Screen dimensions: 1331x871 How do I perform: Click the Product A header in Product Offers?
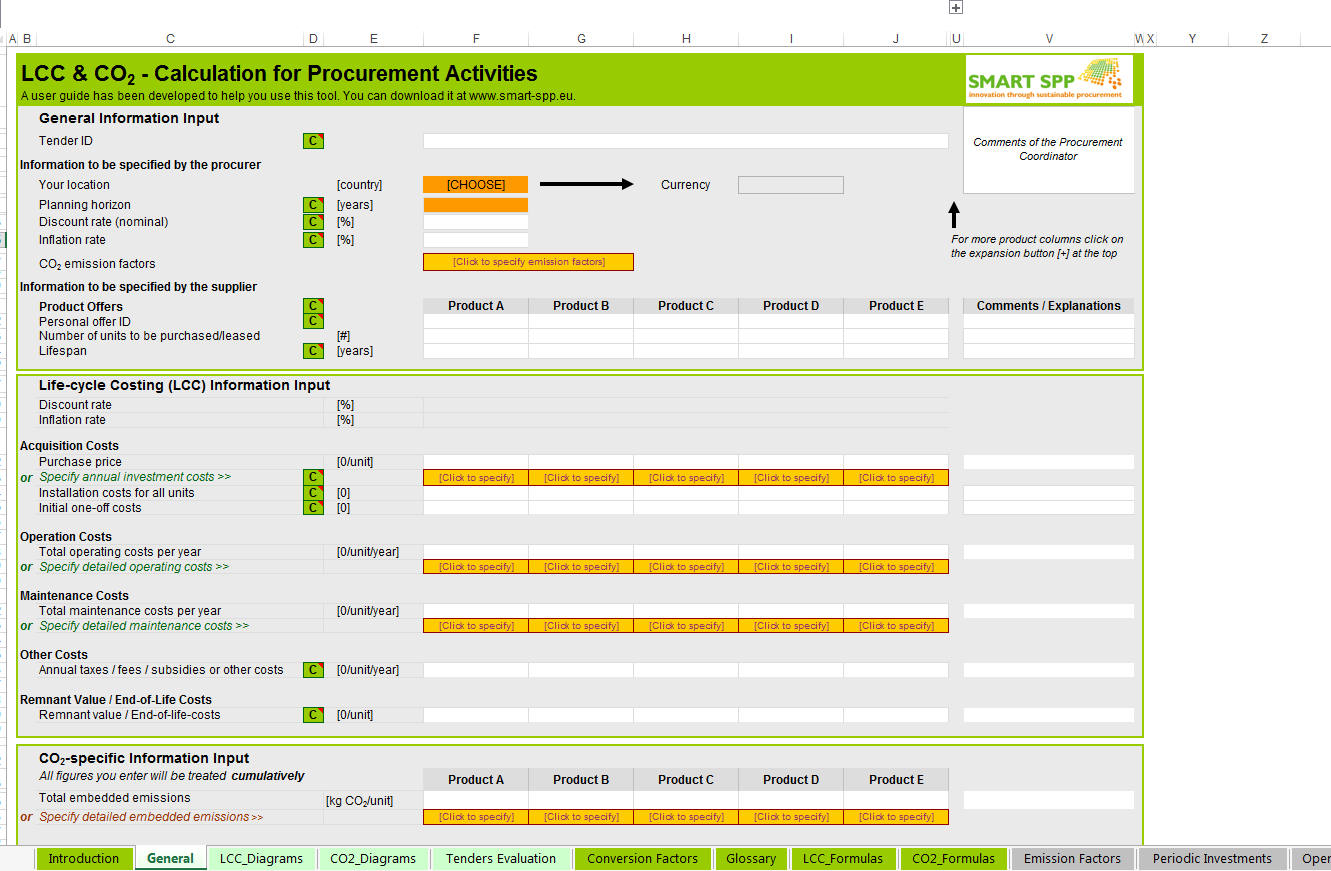[476, 306]
